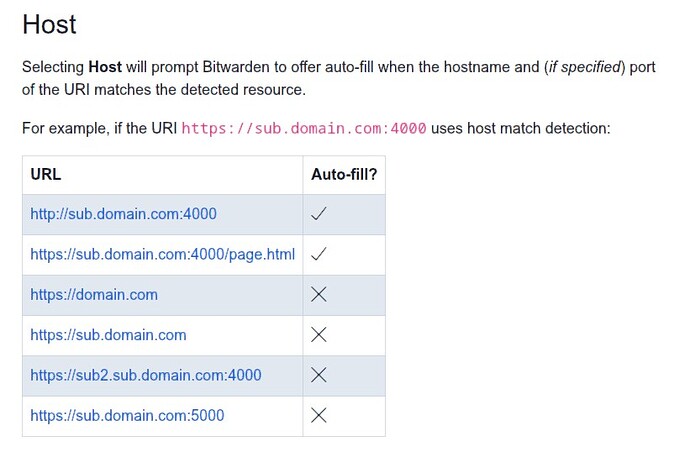The height and width of the screenshot is (452, 690).
Task: Click checkmark icon beside the page.html URL
Action: click(319, 254)
